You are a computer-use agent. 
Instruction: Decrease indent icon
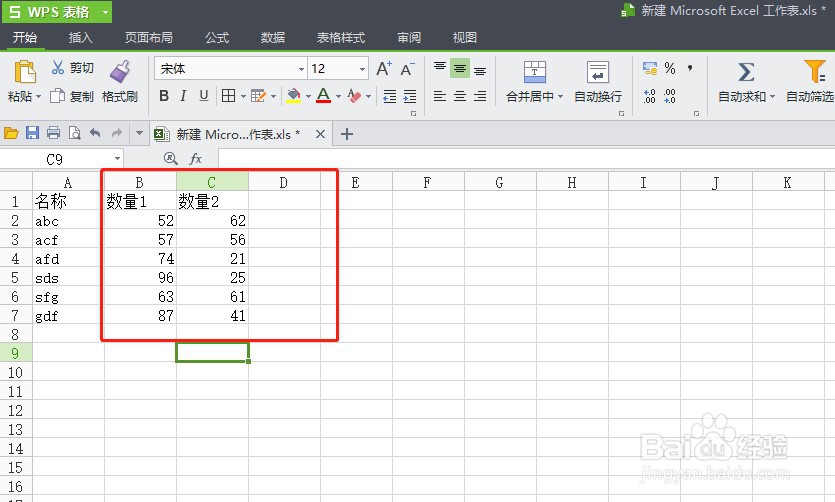[390, 96]
